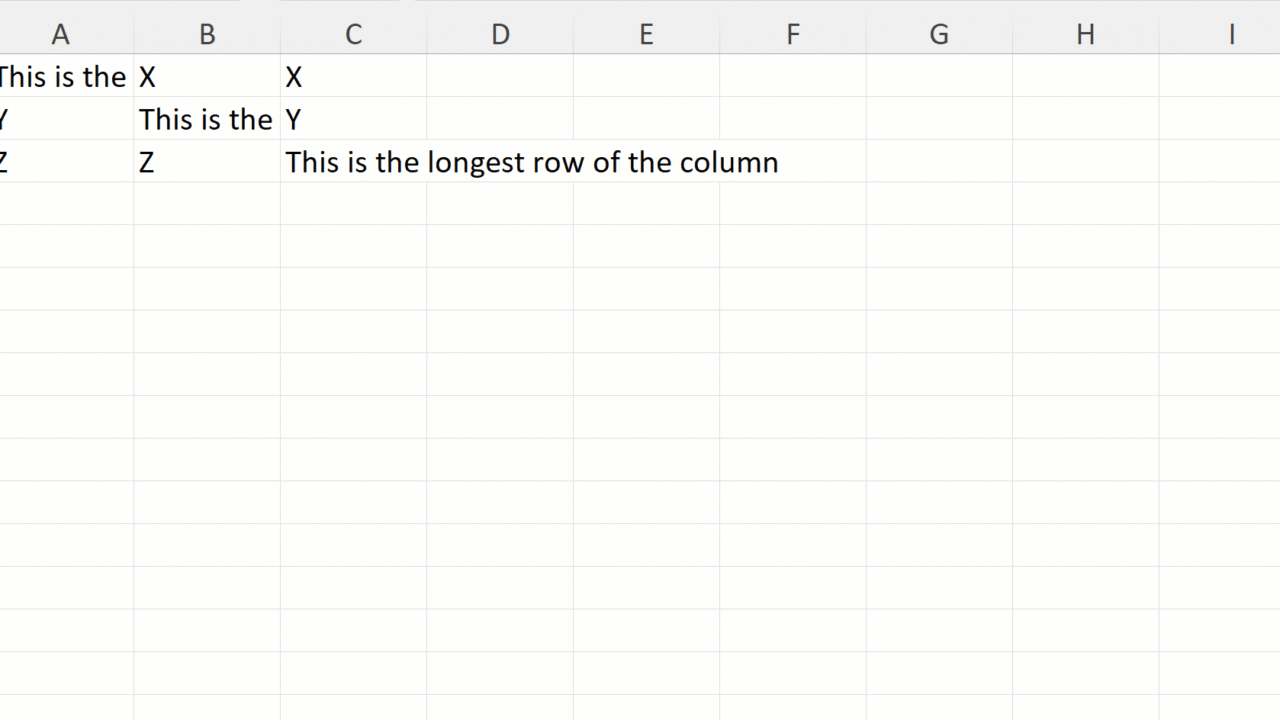The height and width of the screenshot is (720, 1280).
Task: Select the column B header
Action: pyautogui.click(x=207, y=34)
